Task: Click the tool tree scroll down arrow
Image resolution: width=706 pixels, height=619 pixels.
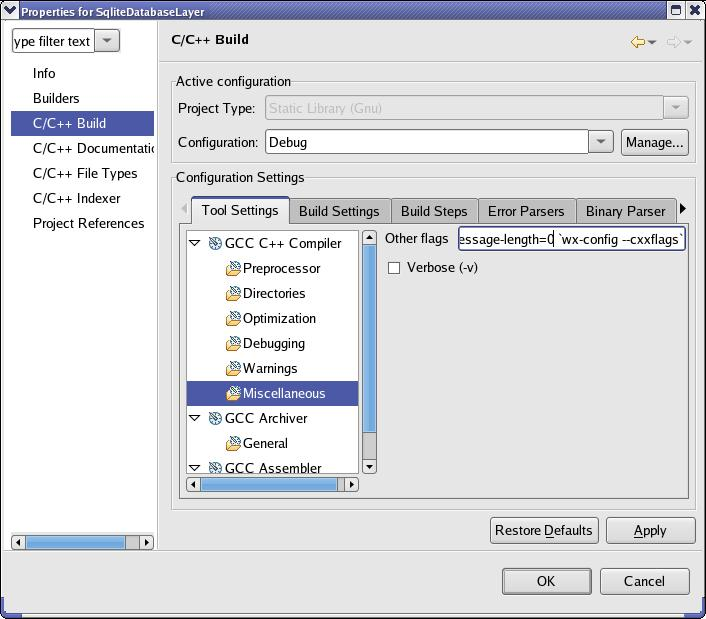Action: pyautogui.click(x=369, y=466)
